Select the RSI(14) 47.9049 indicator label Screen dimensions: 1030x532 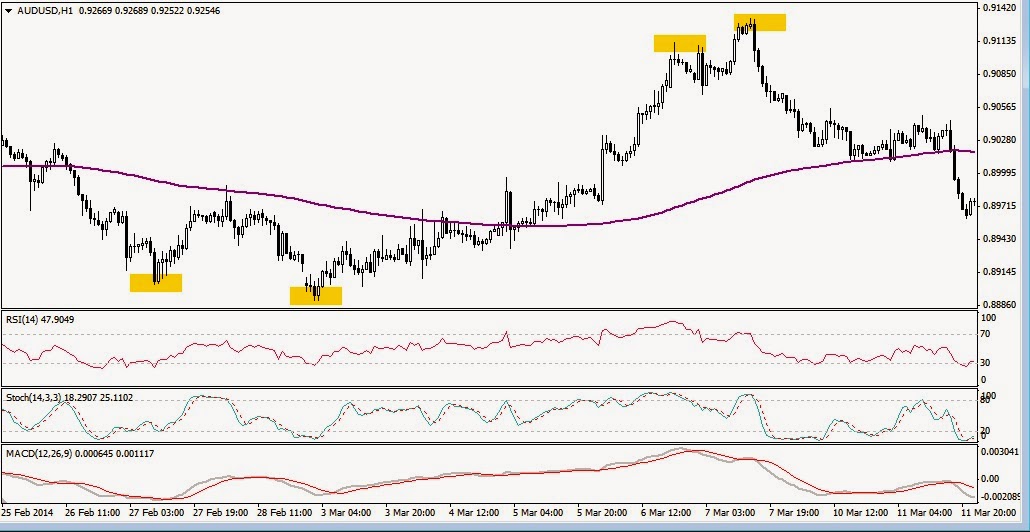[40, 320]
